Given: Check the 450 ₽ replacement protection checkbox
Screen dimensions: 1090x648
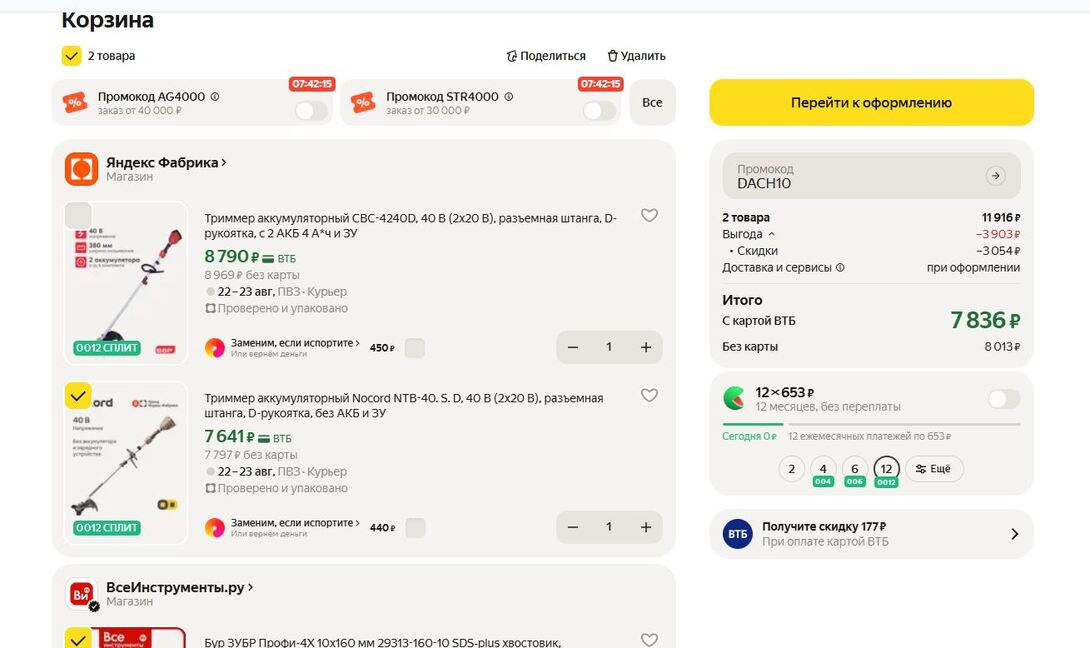Looking at the screenshot, I should pyautogui.click(x=414, y=348).
